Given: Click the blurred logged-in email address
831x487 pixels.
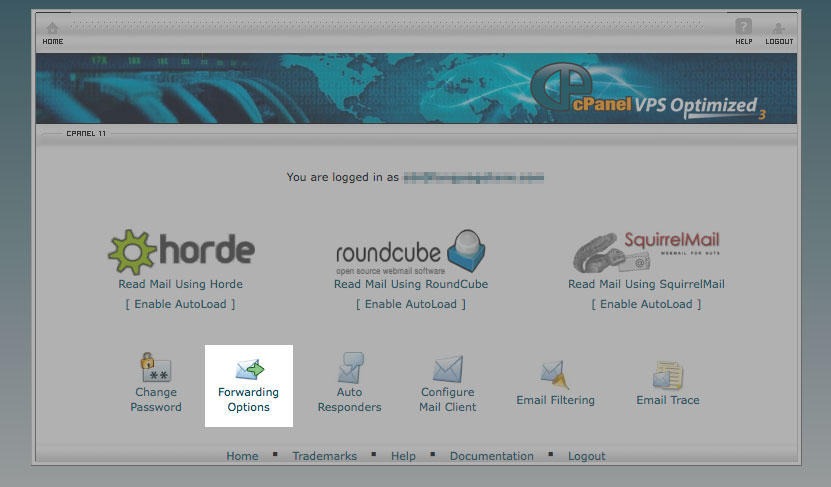Looking at the screenshot, I should 474,178.
